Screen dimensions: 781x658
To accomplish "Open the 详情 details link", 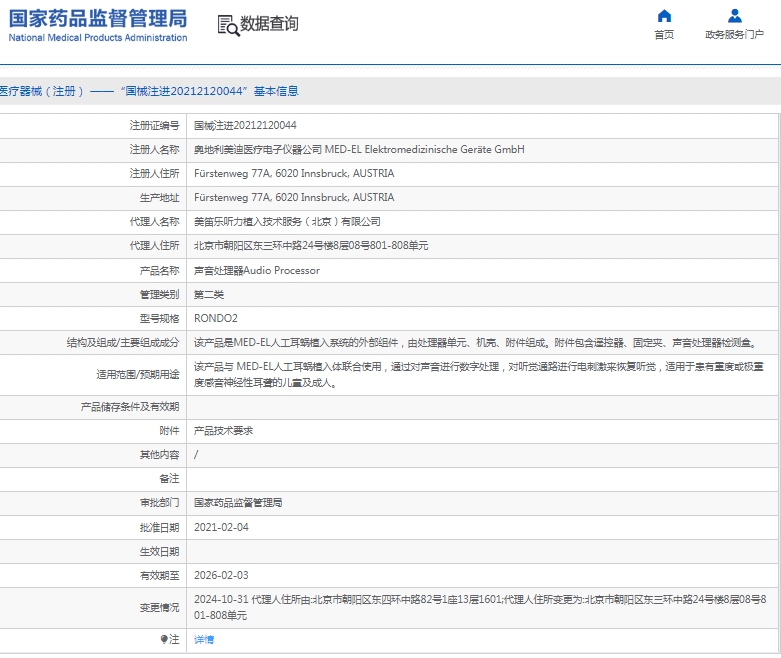I will coord(204,640).
